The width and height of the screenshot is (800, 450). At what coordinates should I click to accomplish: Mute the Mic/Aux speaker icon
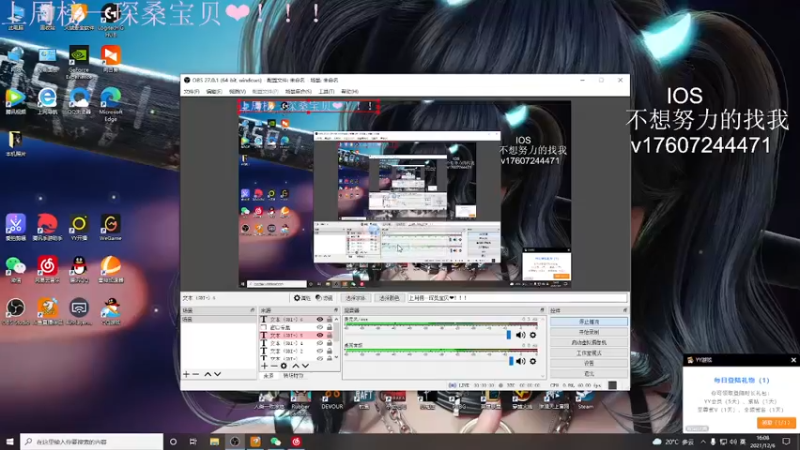pos(520,335)
